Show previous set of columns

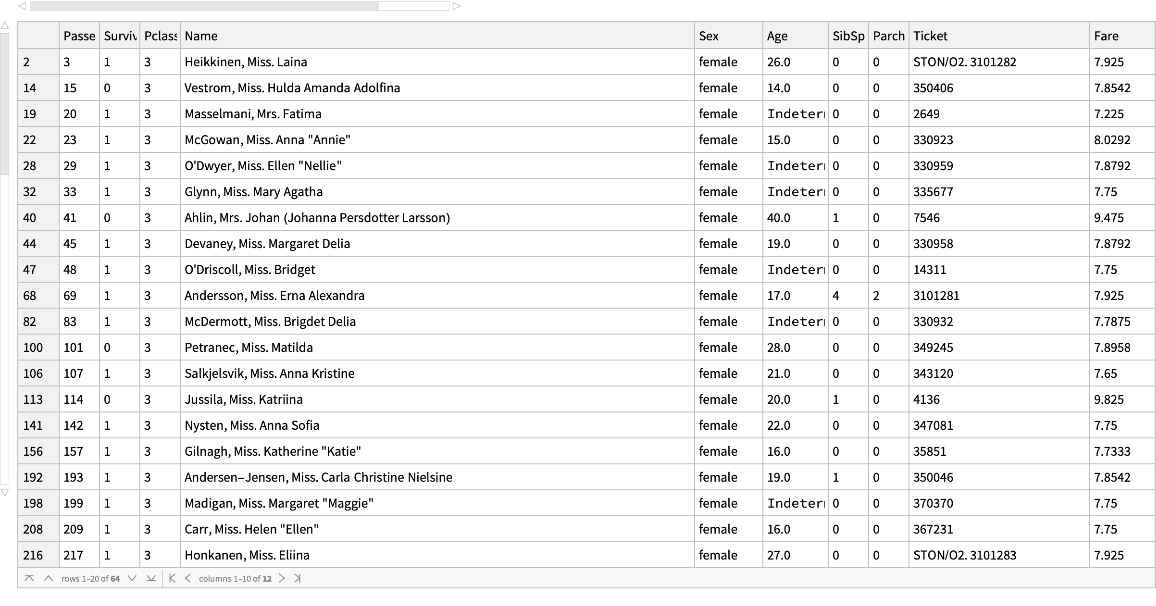click(188, 579)
